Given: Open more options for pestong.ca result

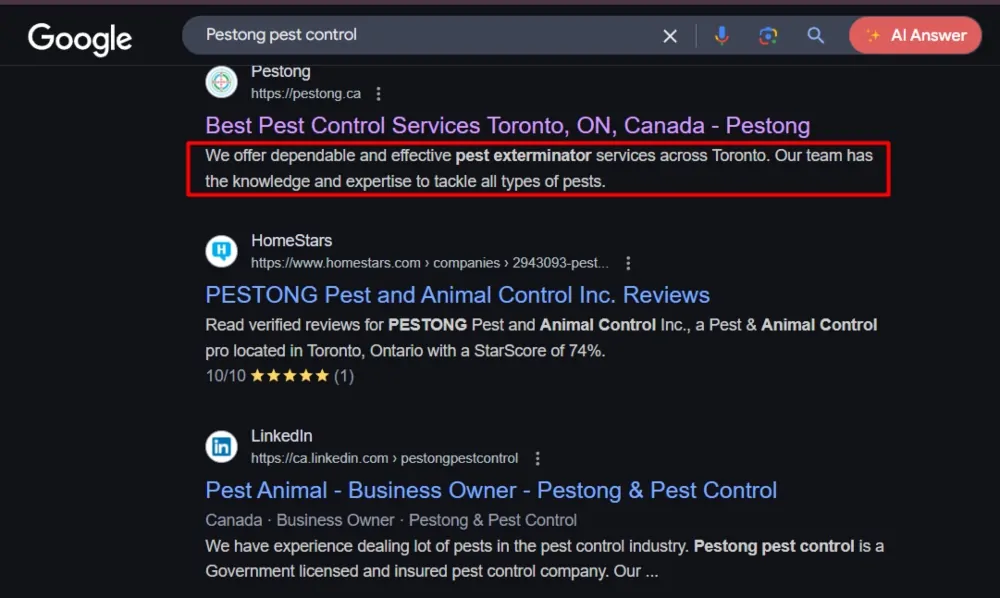Looking at the screenshot, I should click(x=378, y=94).
